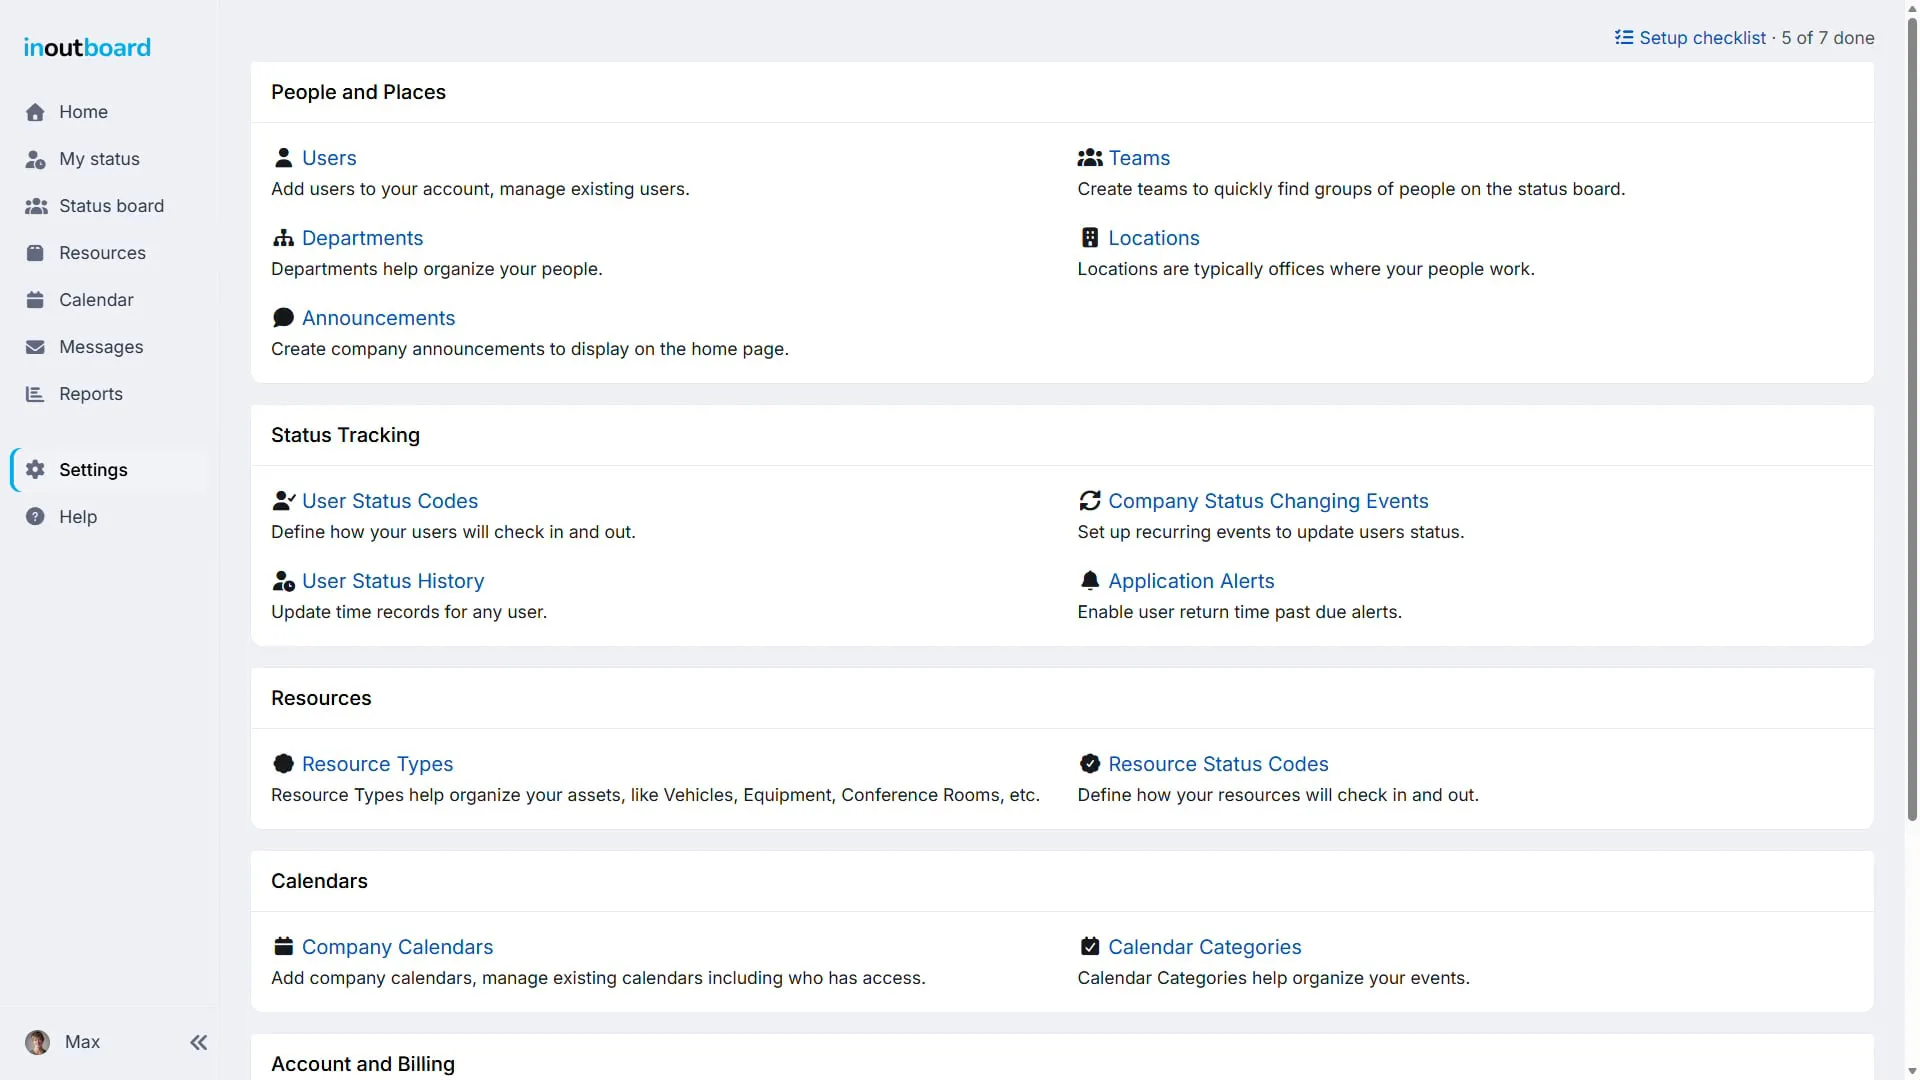The height and width of the screenshot is (1080, 1920).
Task: Click the Users person icon
Action: pyautogui.click(x=283, y=158)
